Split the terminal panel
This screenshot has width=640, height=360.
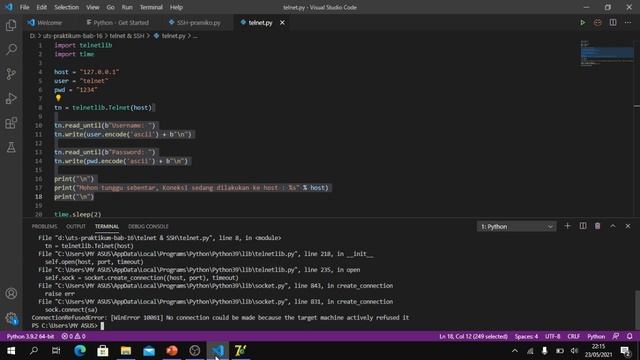tap(583, 226)
